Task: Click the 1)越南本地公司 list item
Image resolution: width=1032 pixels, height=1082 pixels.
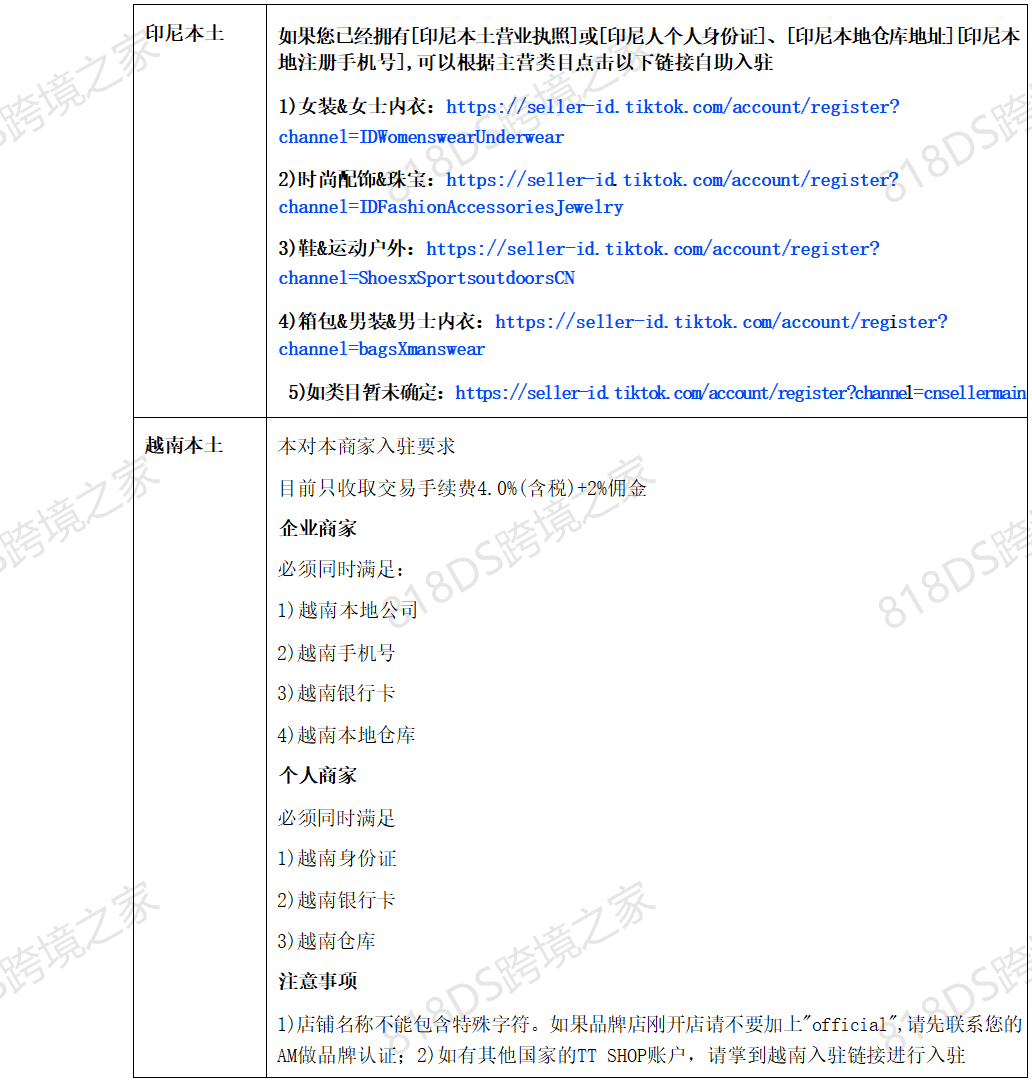Action: 347,610
